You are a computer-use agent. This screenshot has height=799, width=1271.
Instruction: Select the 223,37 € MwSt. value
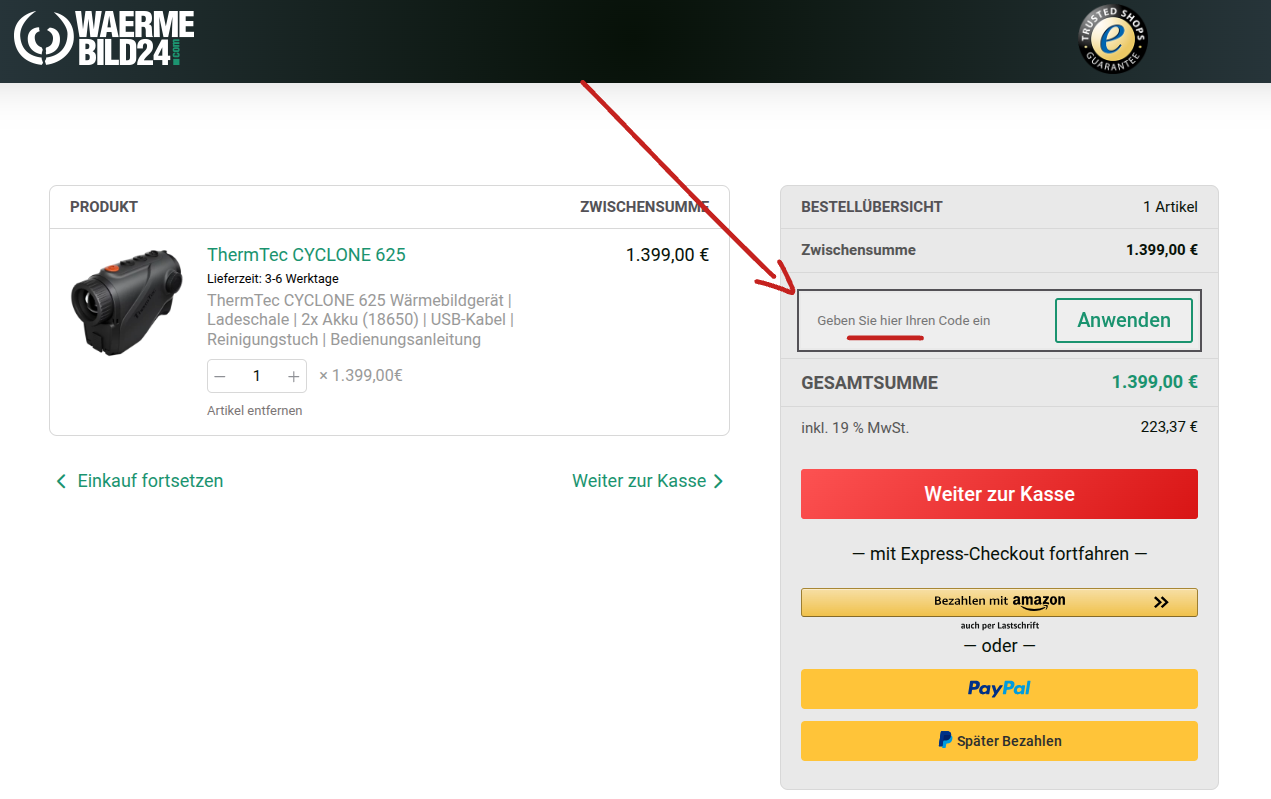[1169, 427]
